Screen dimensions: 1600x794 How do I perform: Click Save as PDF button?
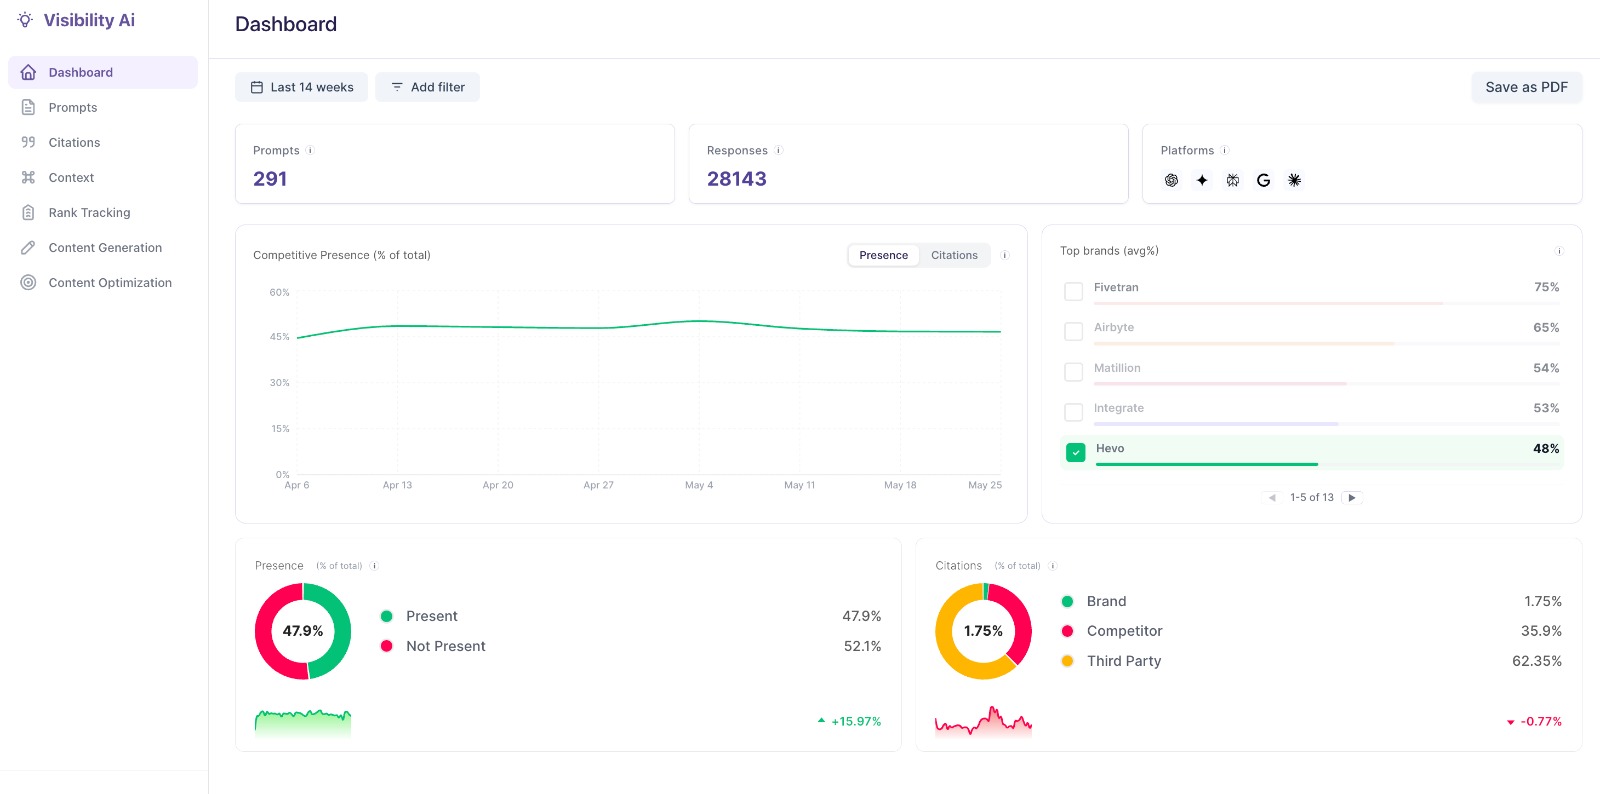pos(1526,87)
